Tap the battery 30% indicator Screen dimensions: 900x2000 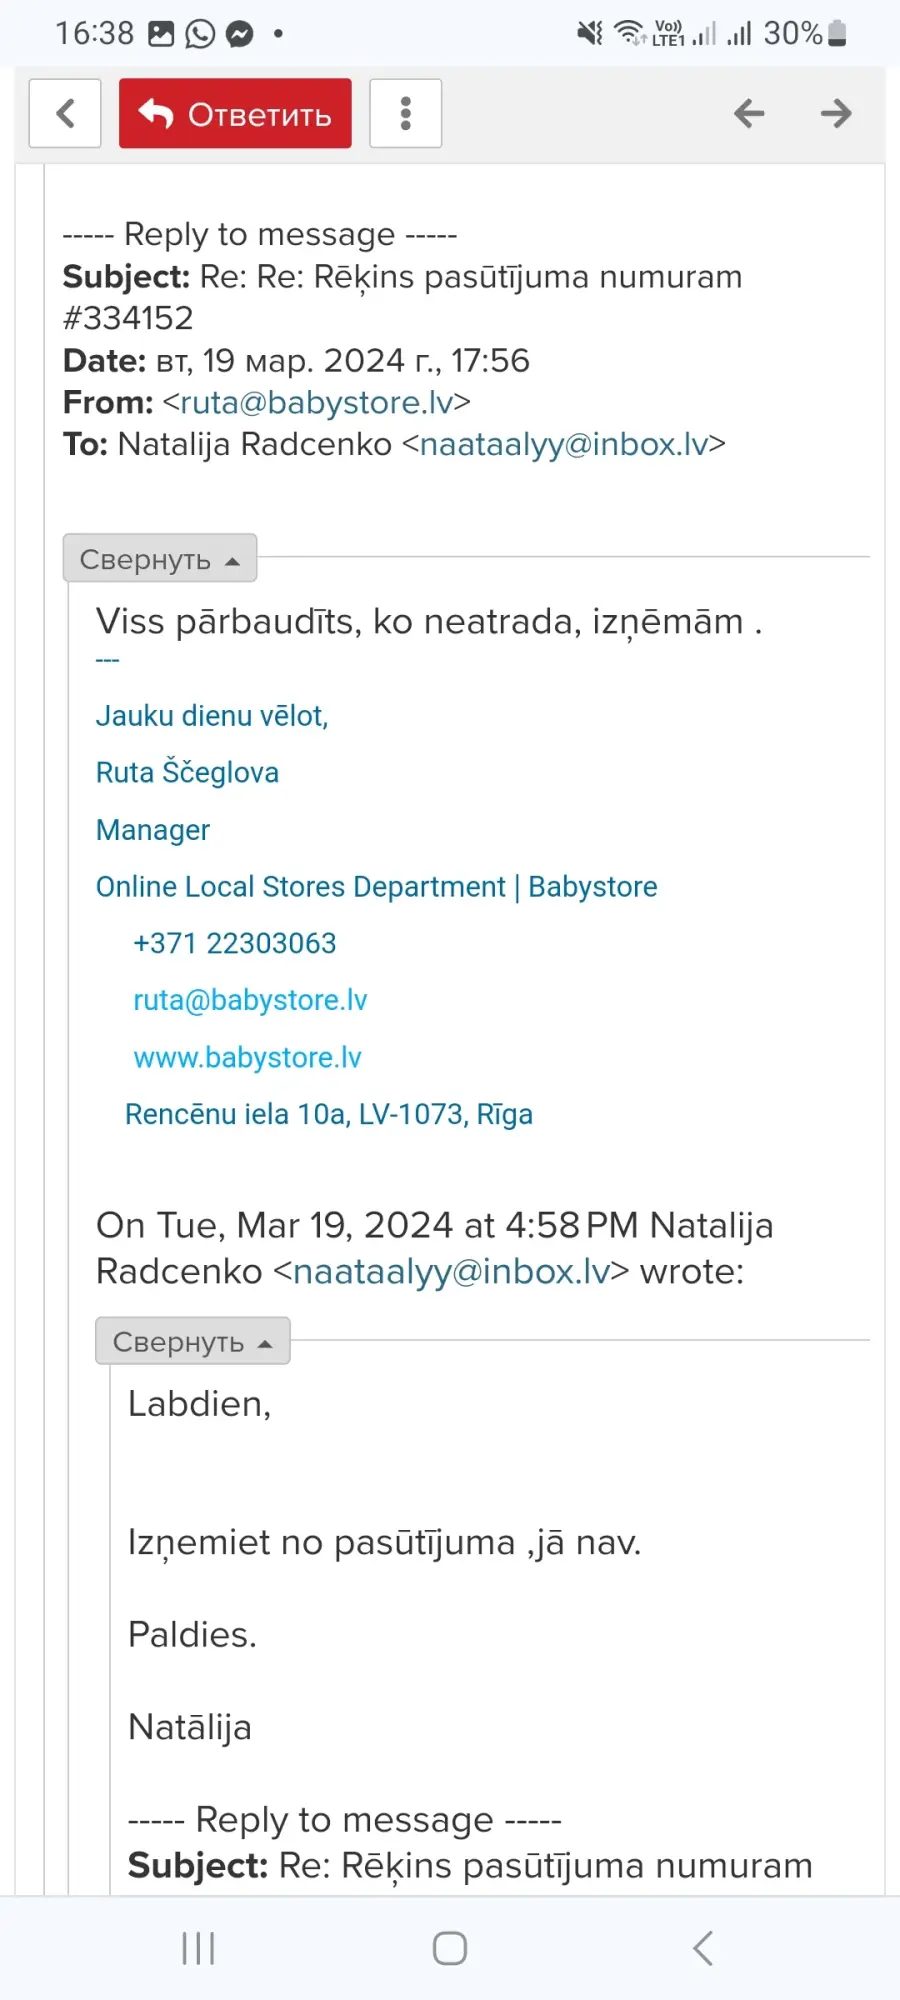805,33
